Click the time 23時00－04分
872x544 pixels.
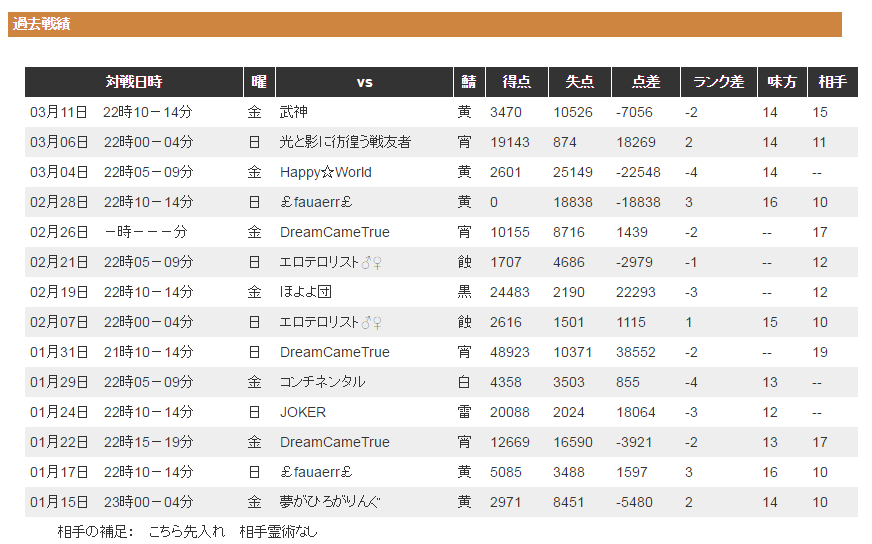click(x=148, y=502)
